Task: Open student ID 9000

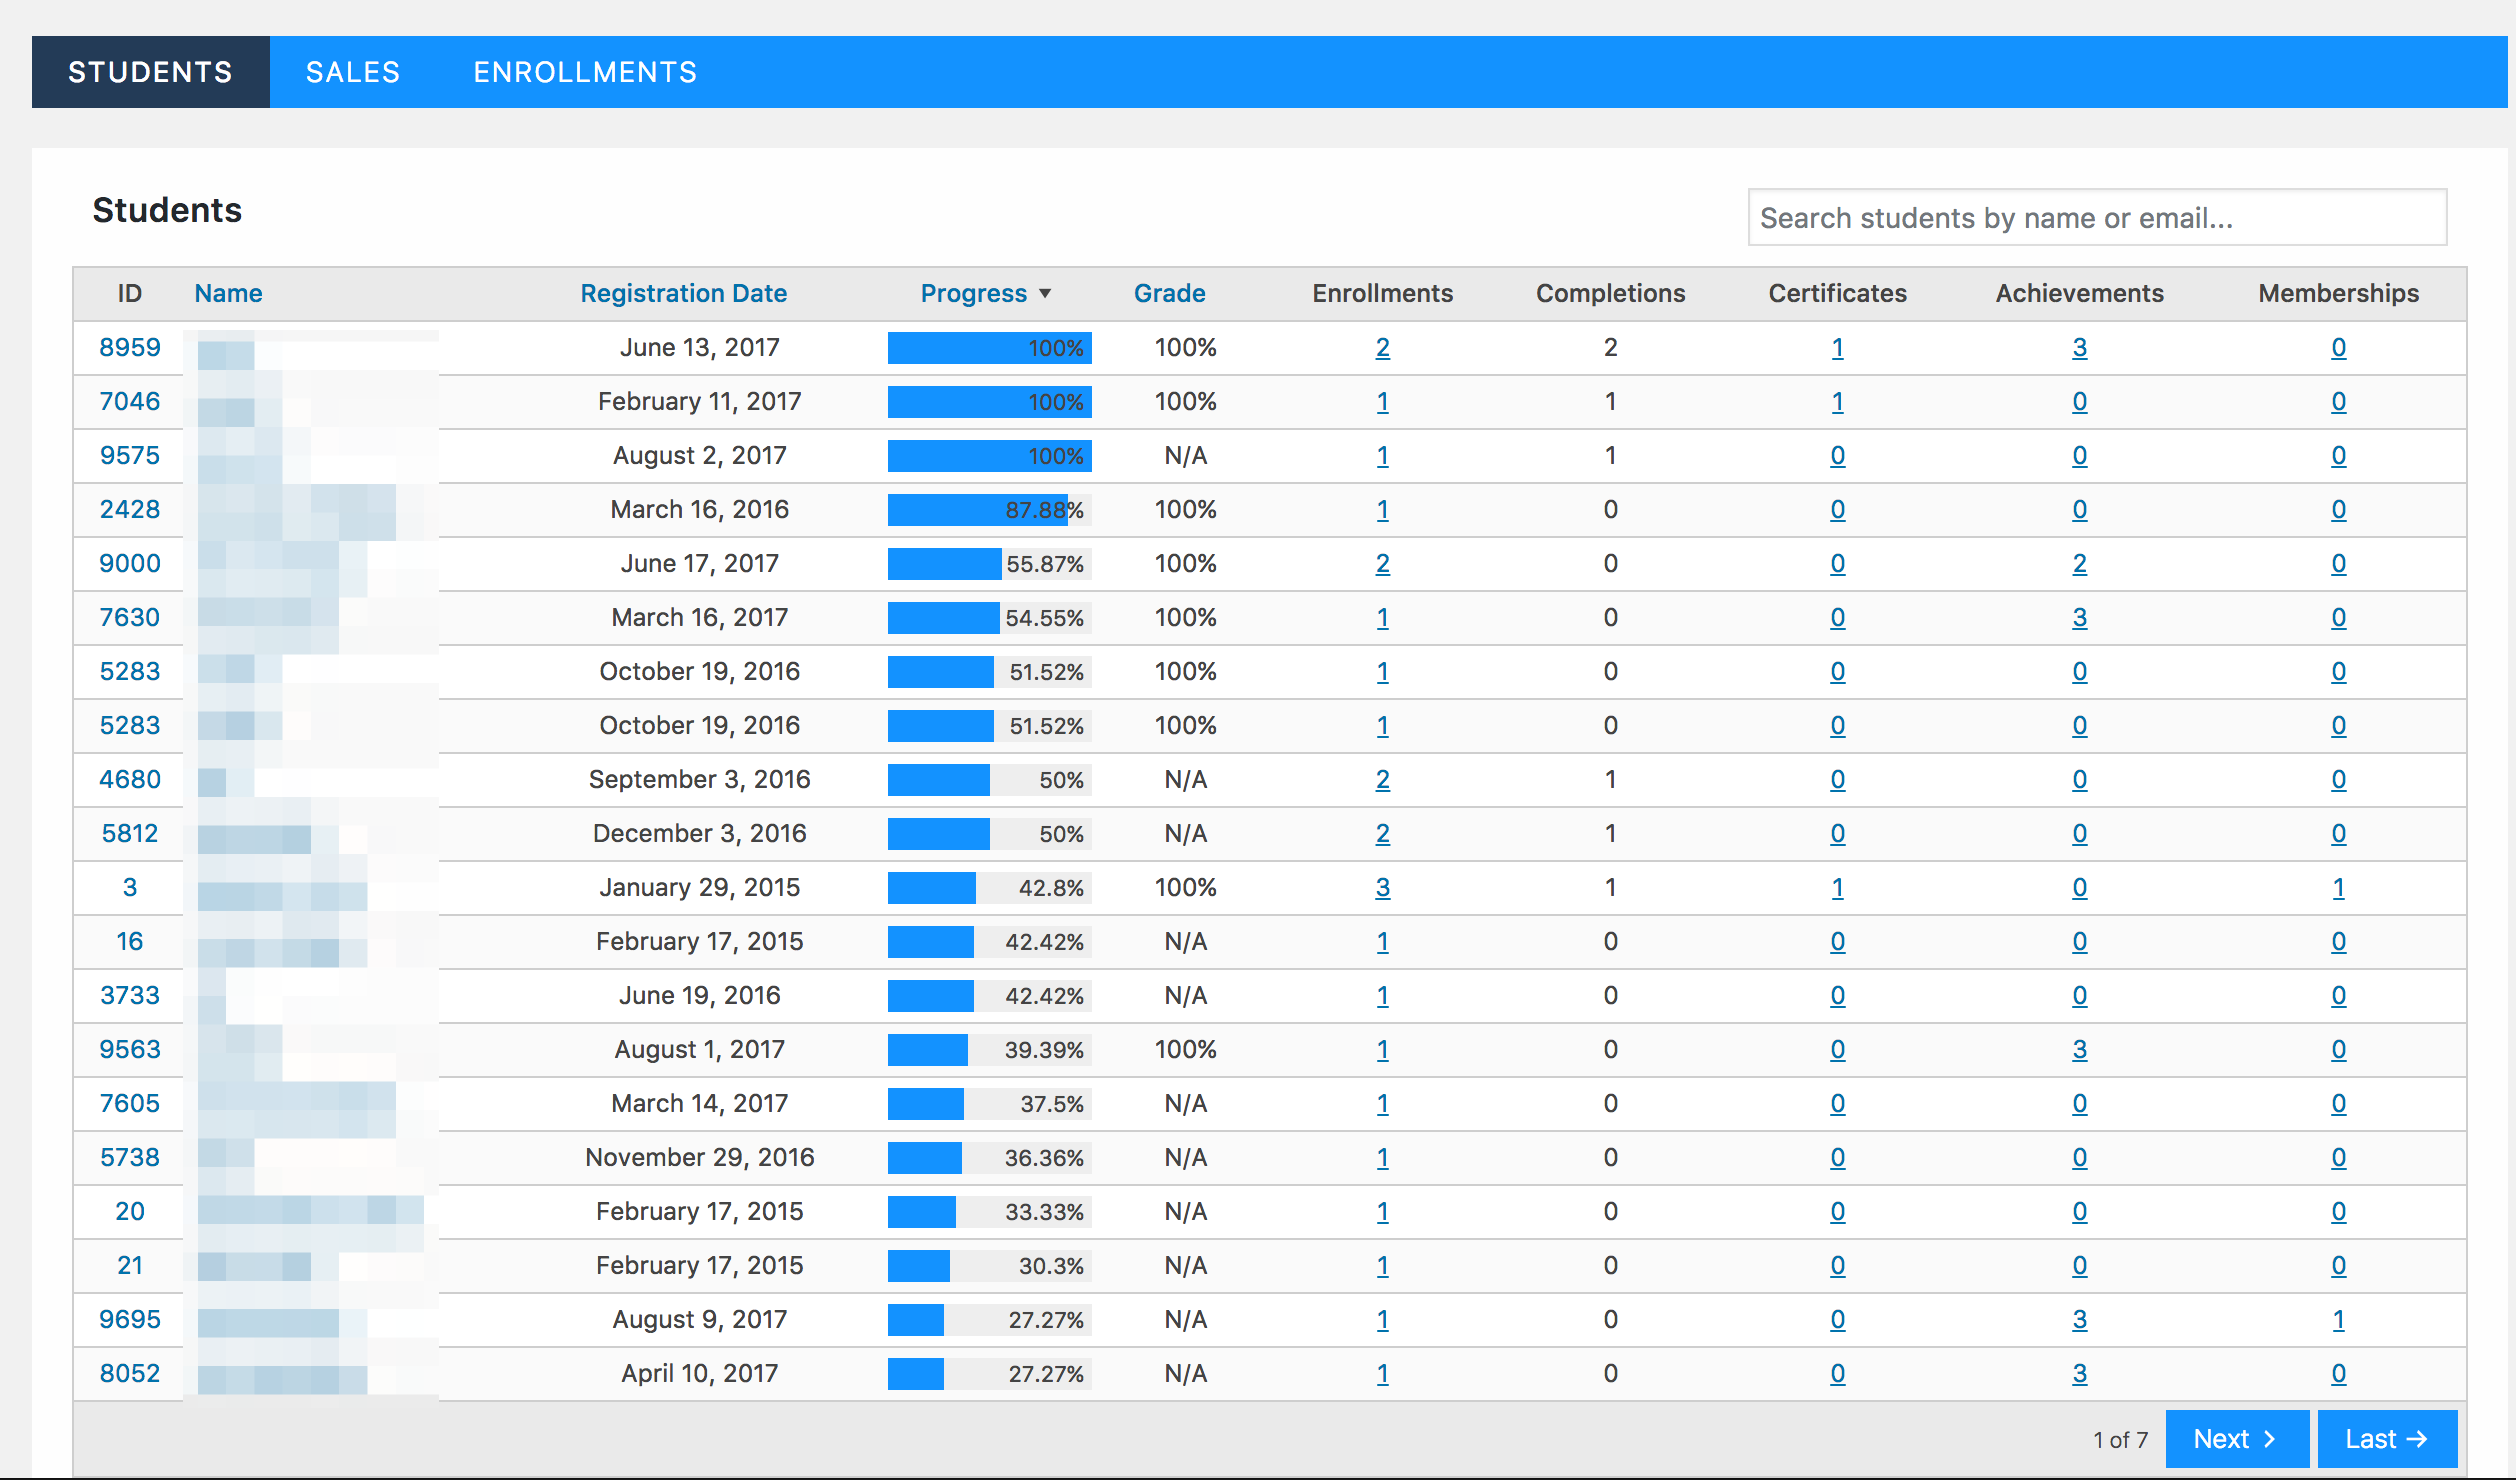Action: point(130,564)
